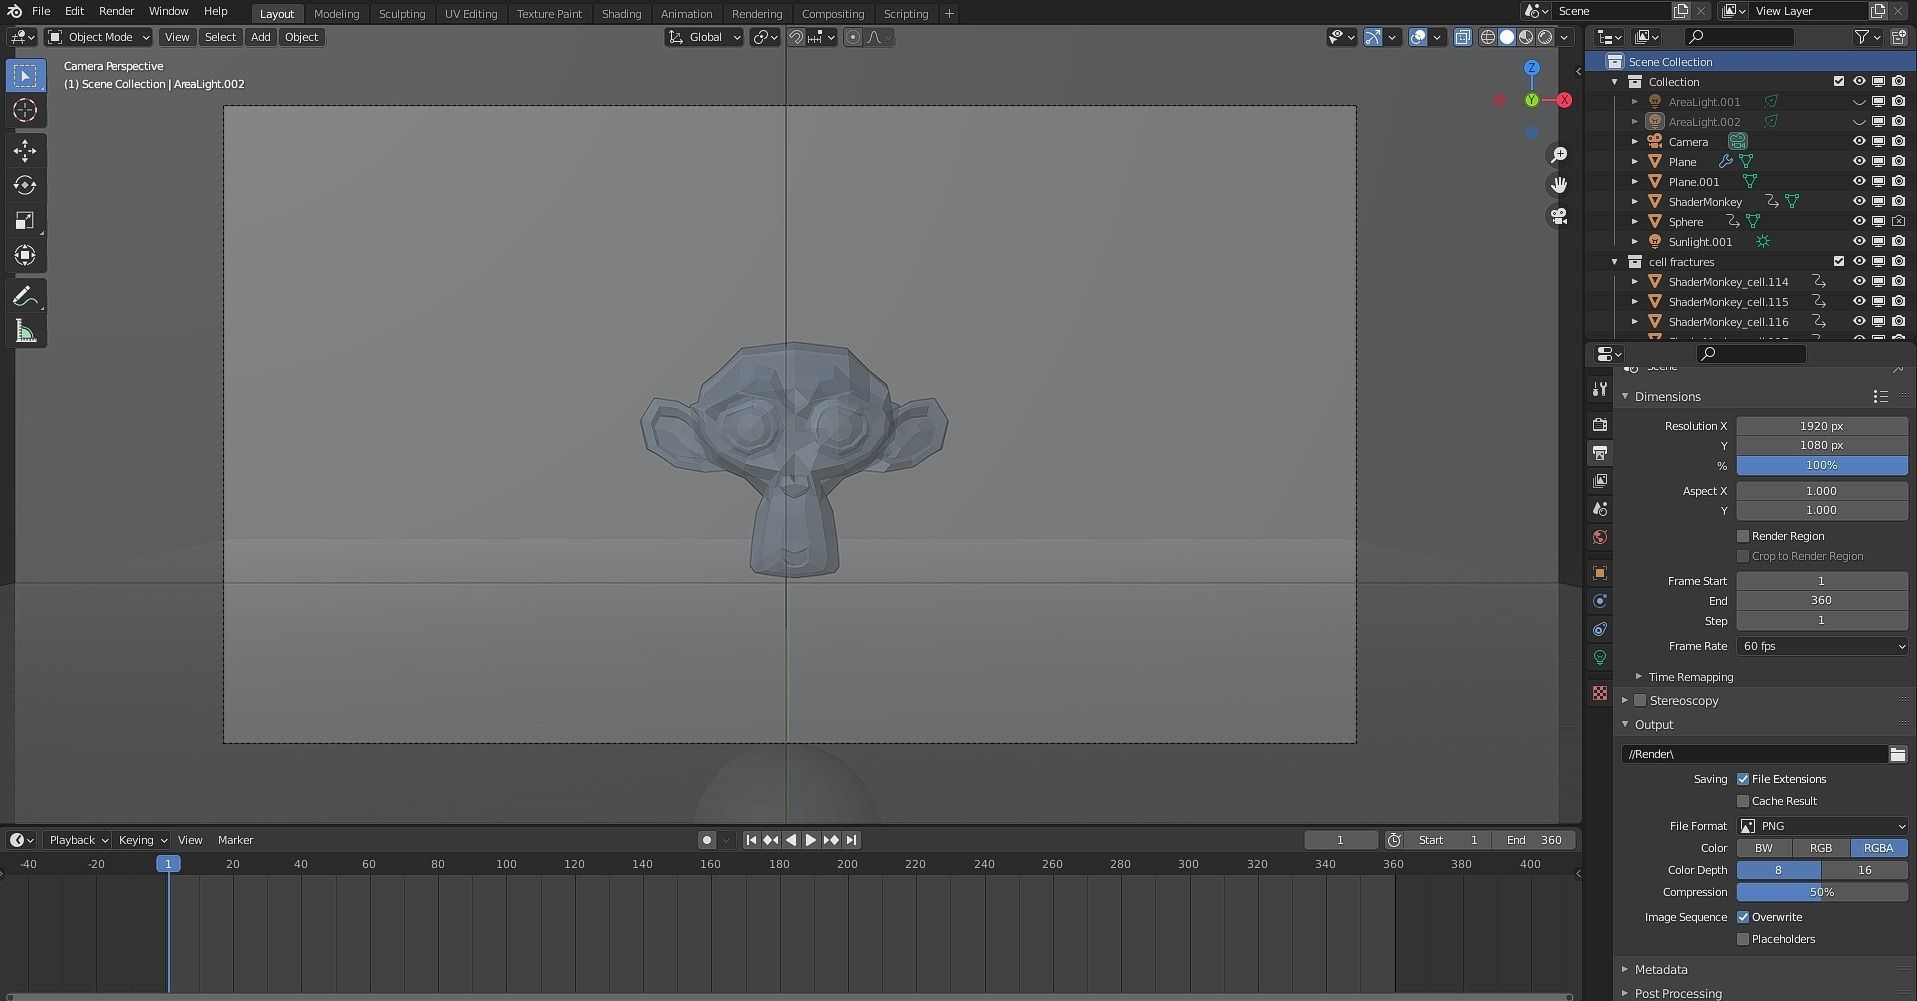Viewport: 1917px width, 1001px height.
Task: Click the pan view hand icon
Action: coord(1558,185)
